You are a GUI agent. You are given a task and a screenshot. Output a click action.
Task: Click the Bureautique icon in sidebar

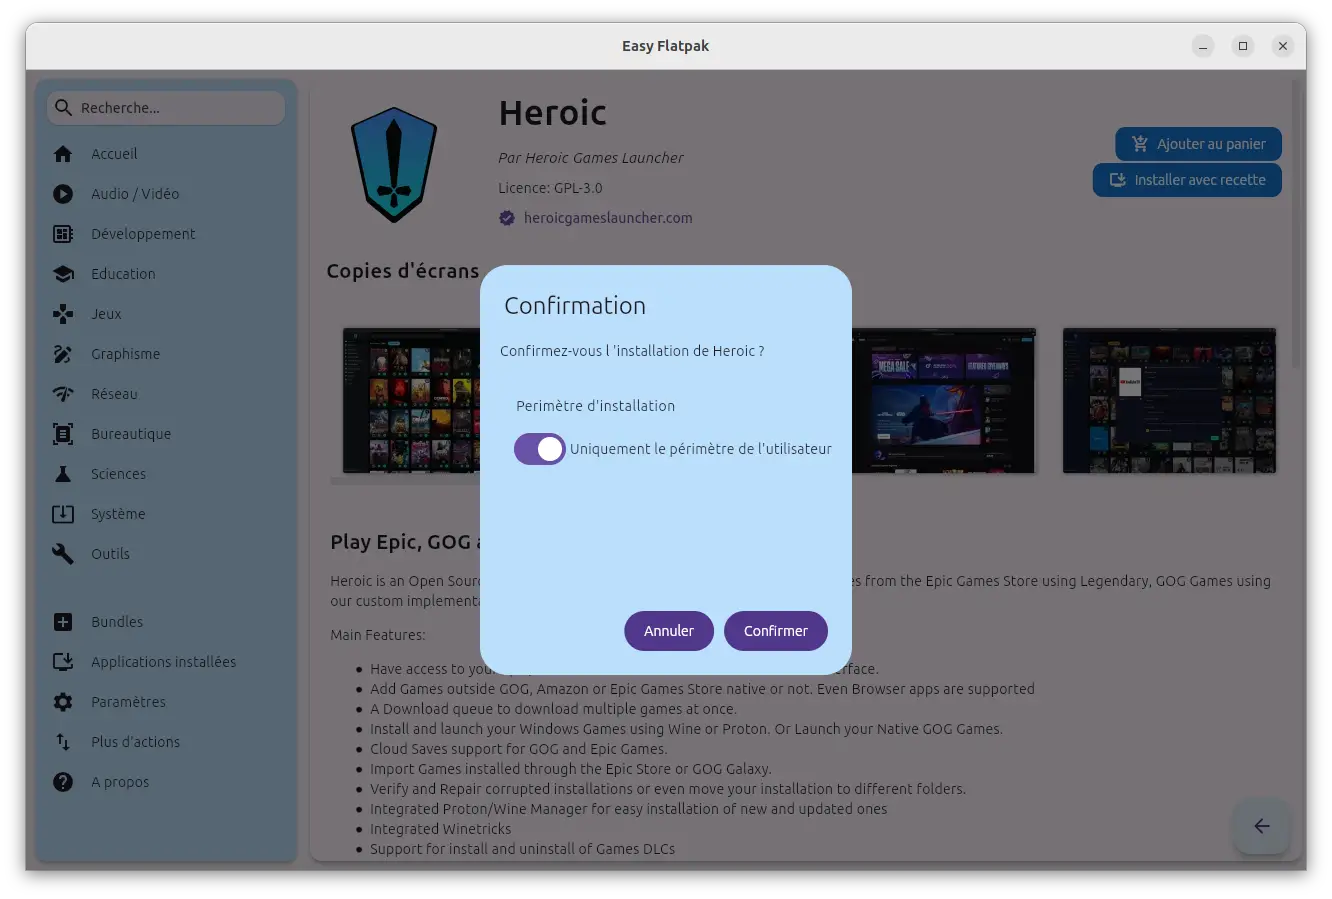[x=63, y=434]
